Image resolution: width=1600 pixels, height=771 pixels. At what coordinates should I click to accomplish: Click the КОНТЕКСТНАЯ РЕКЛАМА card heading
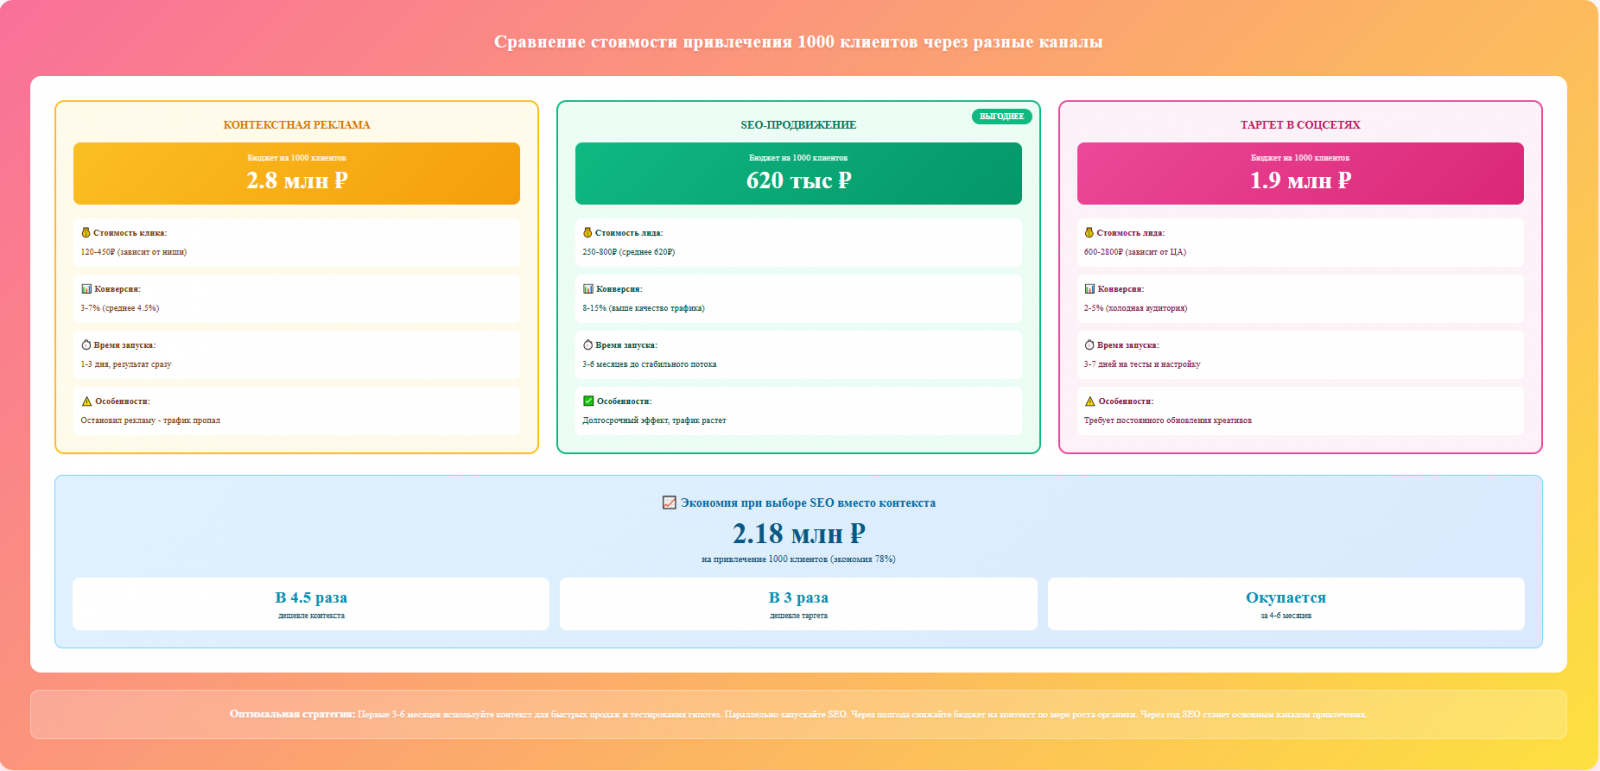point(297,125)
